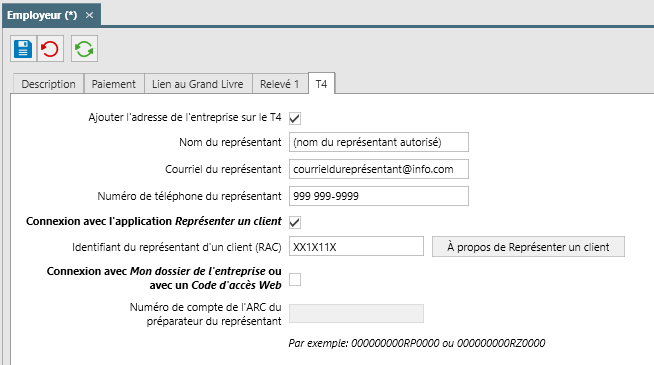Open the Paiement tab
Image resolution: width=654 pixels, height=365 pixels.
[x=114, y=84]
